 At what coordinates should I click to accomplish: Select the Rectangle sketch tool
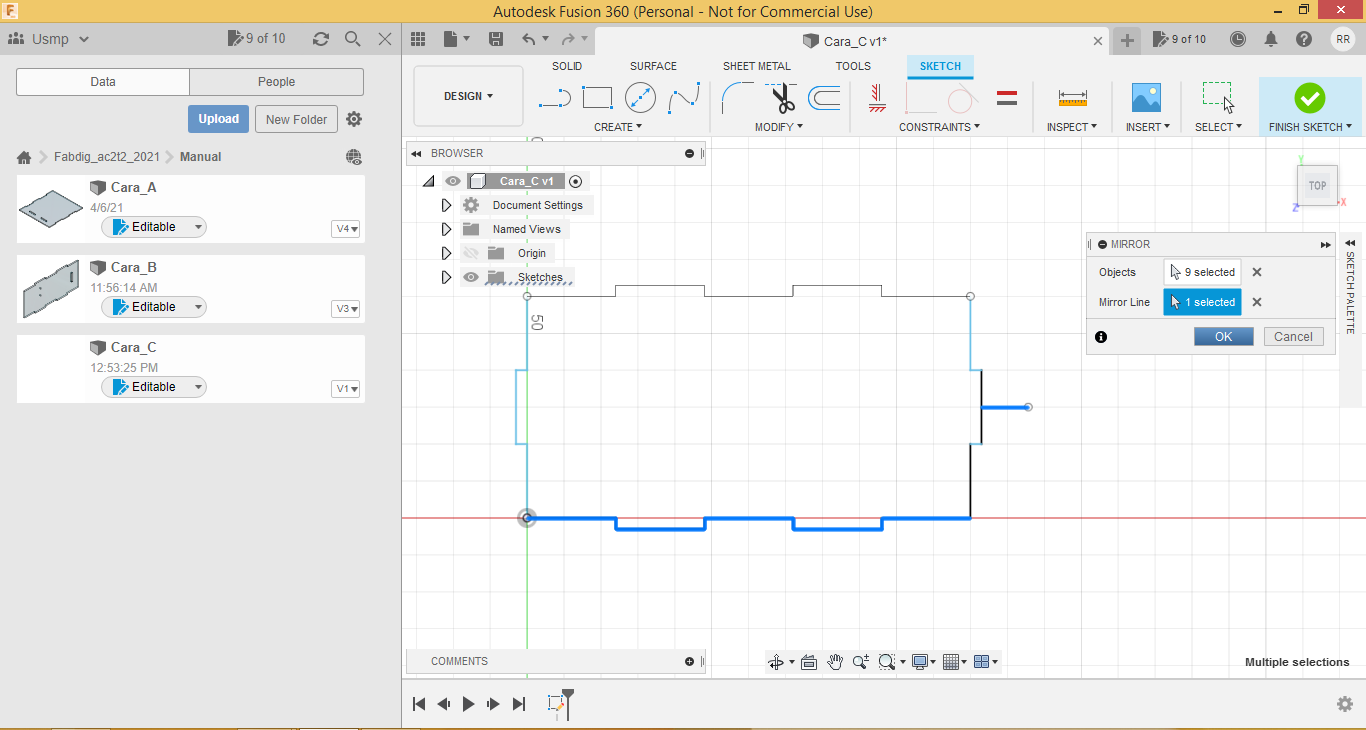(597, 98)
